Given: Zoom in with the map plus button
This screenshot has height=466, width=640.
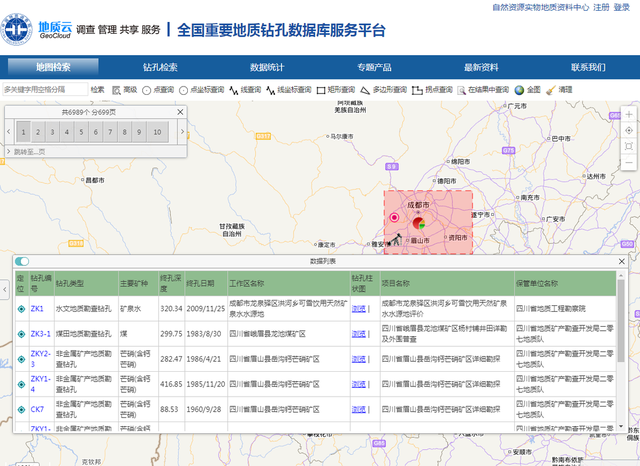Looking at the screenshot, I should 628,112.
